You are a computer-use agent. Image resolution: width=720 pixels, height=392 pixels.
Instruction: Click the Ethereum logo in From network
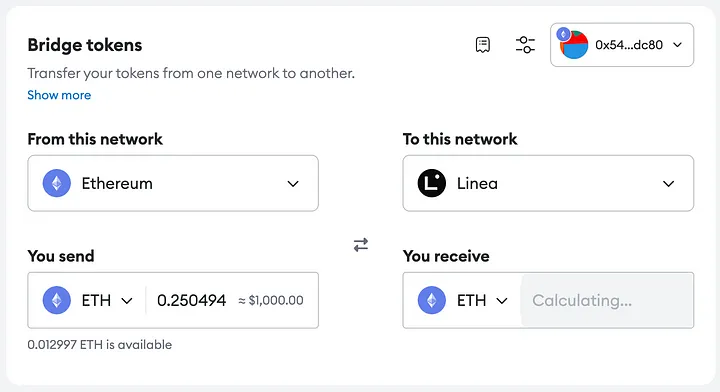[56, 183]
